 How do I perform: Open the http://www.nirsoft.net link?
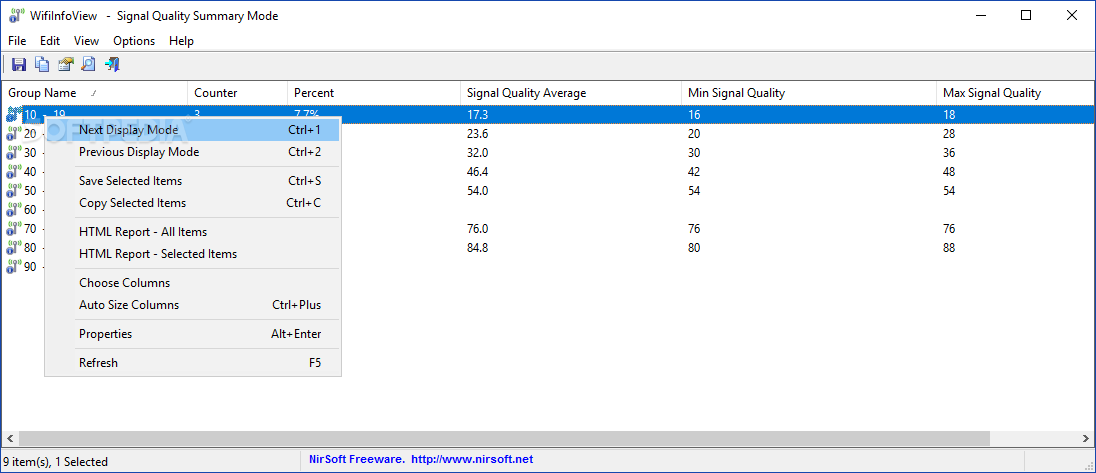coord(472,460)
